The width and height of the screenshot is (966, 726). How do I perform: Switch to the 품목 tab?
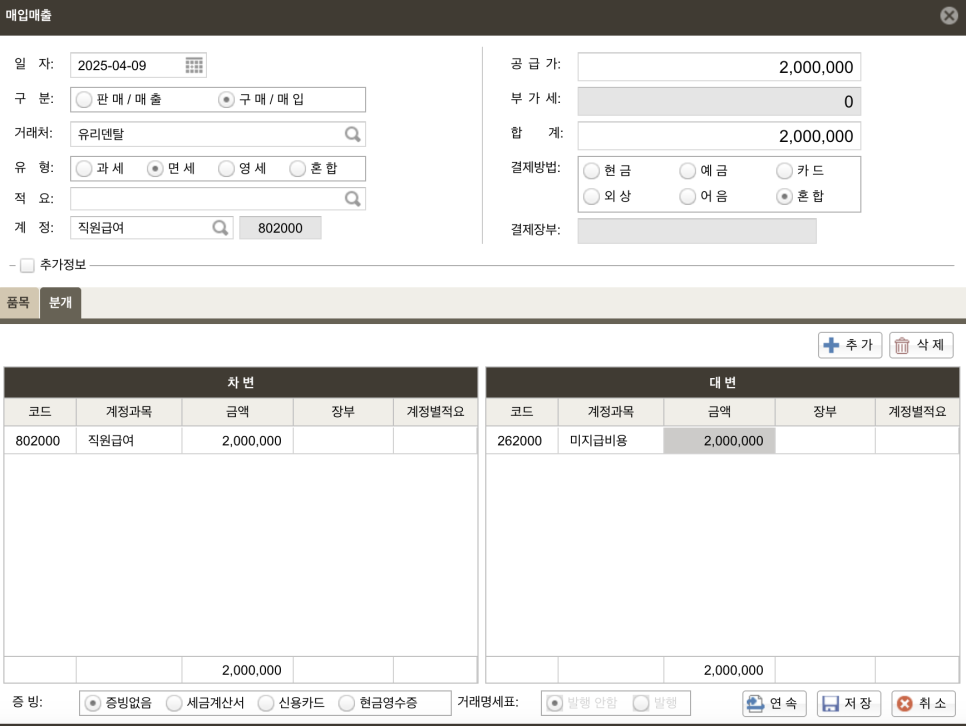pyautogui.click(x=18, y=303)
